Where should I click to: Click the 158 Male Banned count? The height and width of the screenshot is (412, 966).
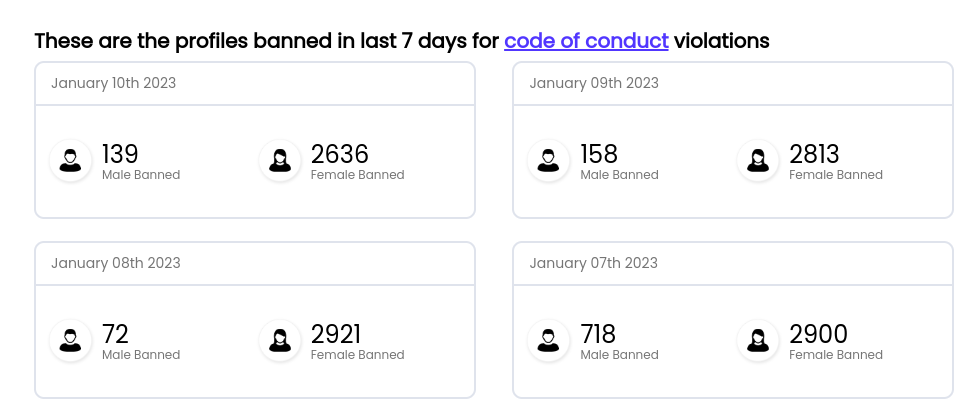click(599, 154)
